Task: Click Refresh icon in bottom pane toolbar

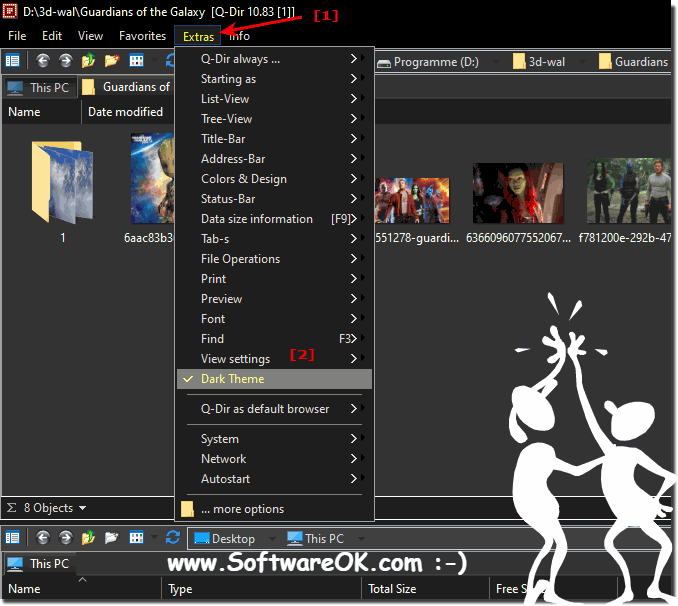Action: (173, 538)
